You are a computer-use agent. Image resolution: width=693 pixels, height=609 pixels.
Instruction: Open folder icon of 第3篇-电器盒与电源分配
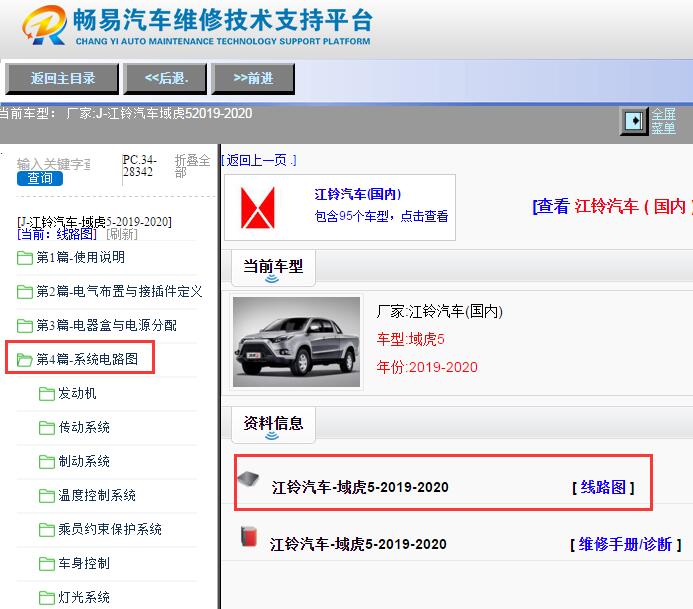click(25, 326)
